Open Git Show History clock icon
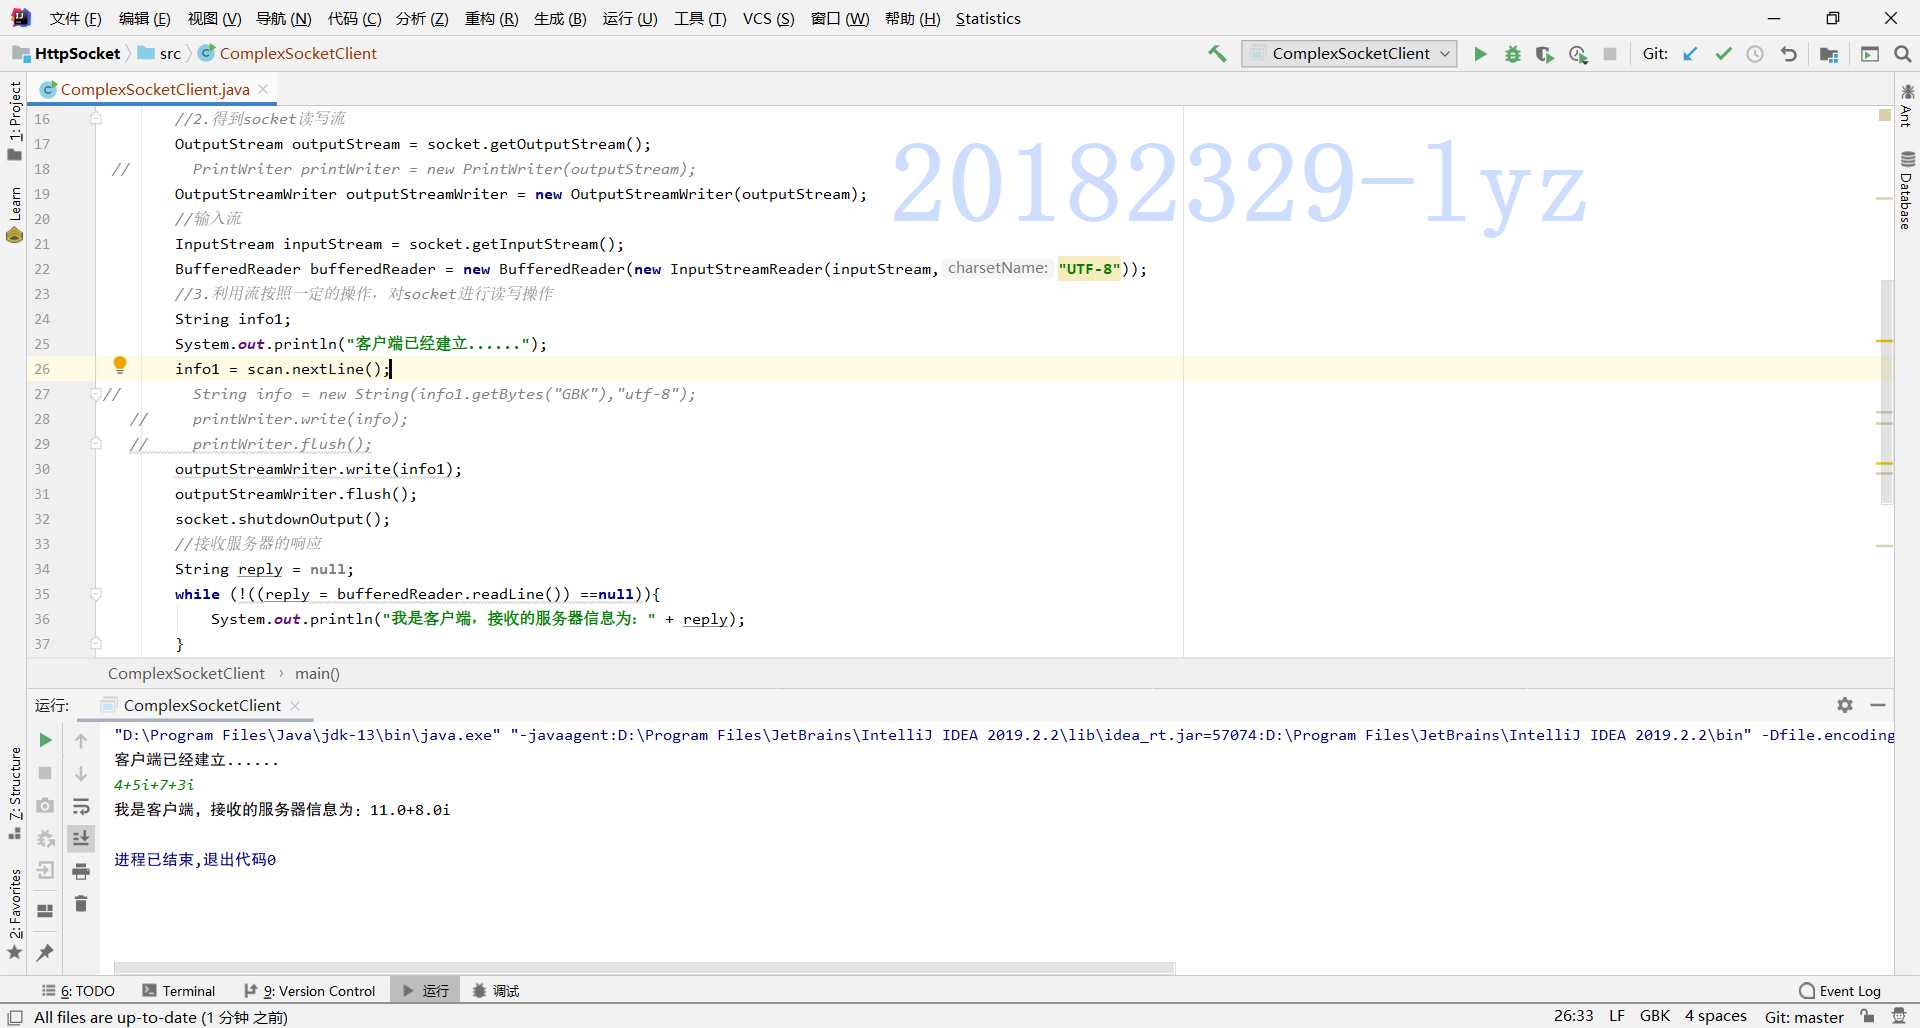 point(1755,54)
